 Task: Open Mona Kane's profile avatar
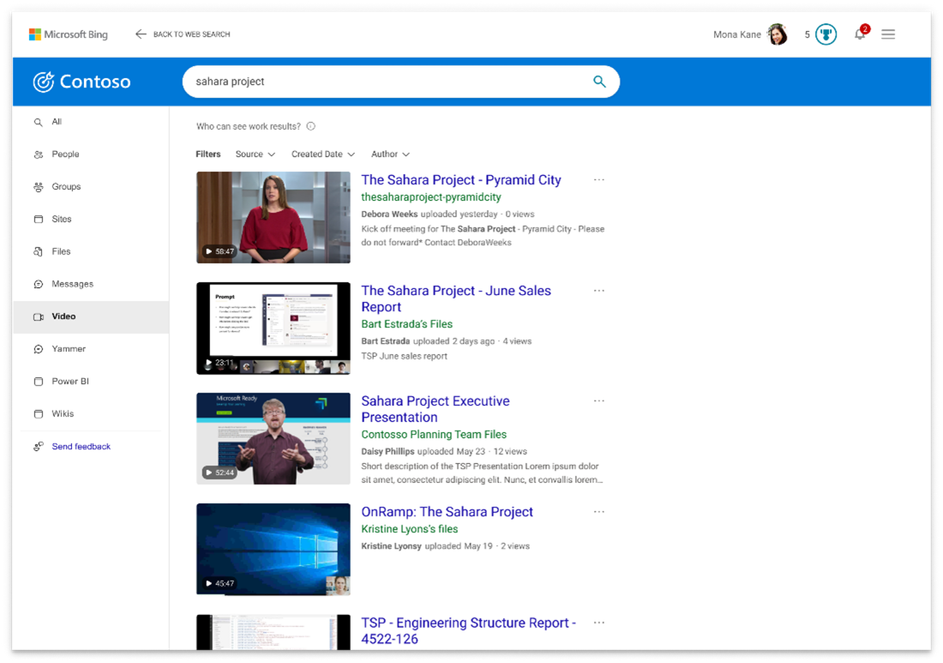pos(777,34)
